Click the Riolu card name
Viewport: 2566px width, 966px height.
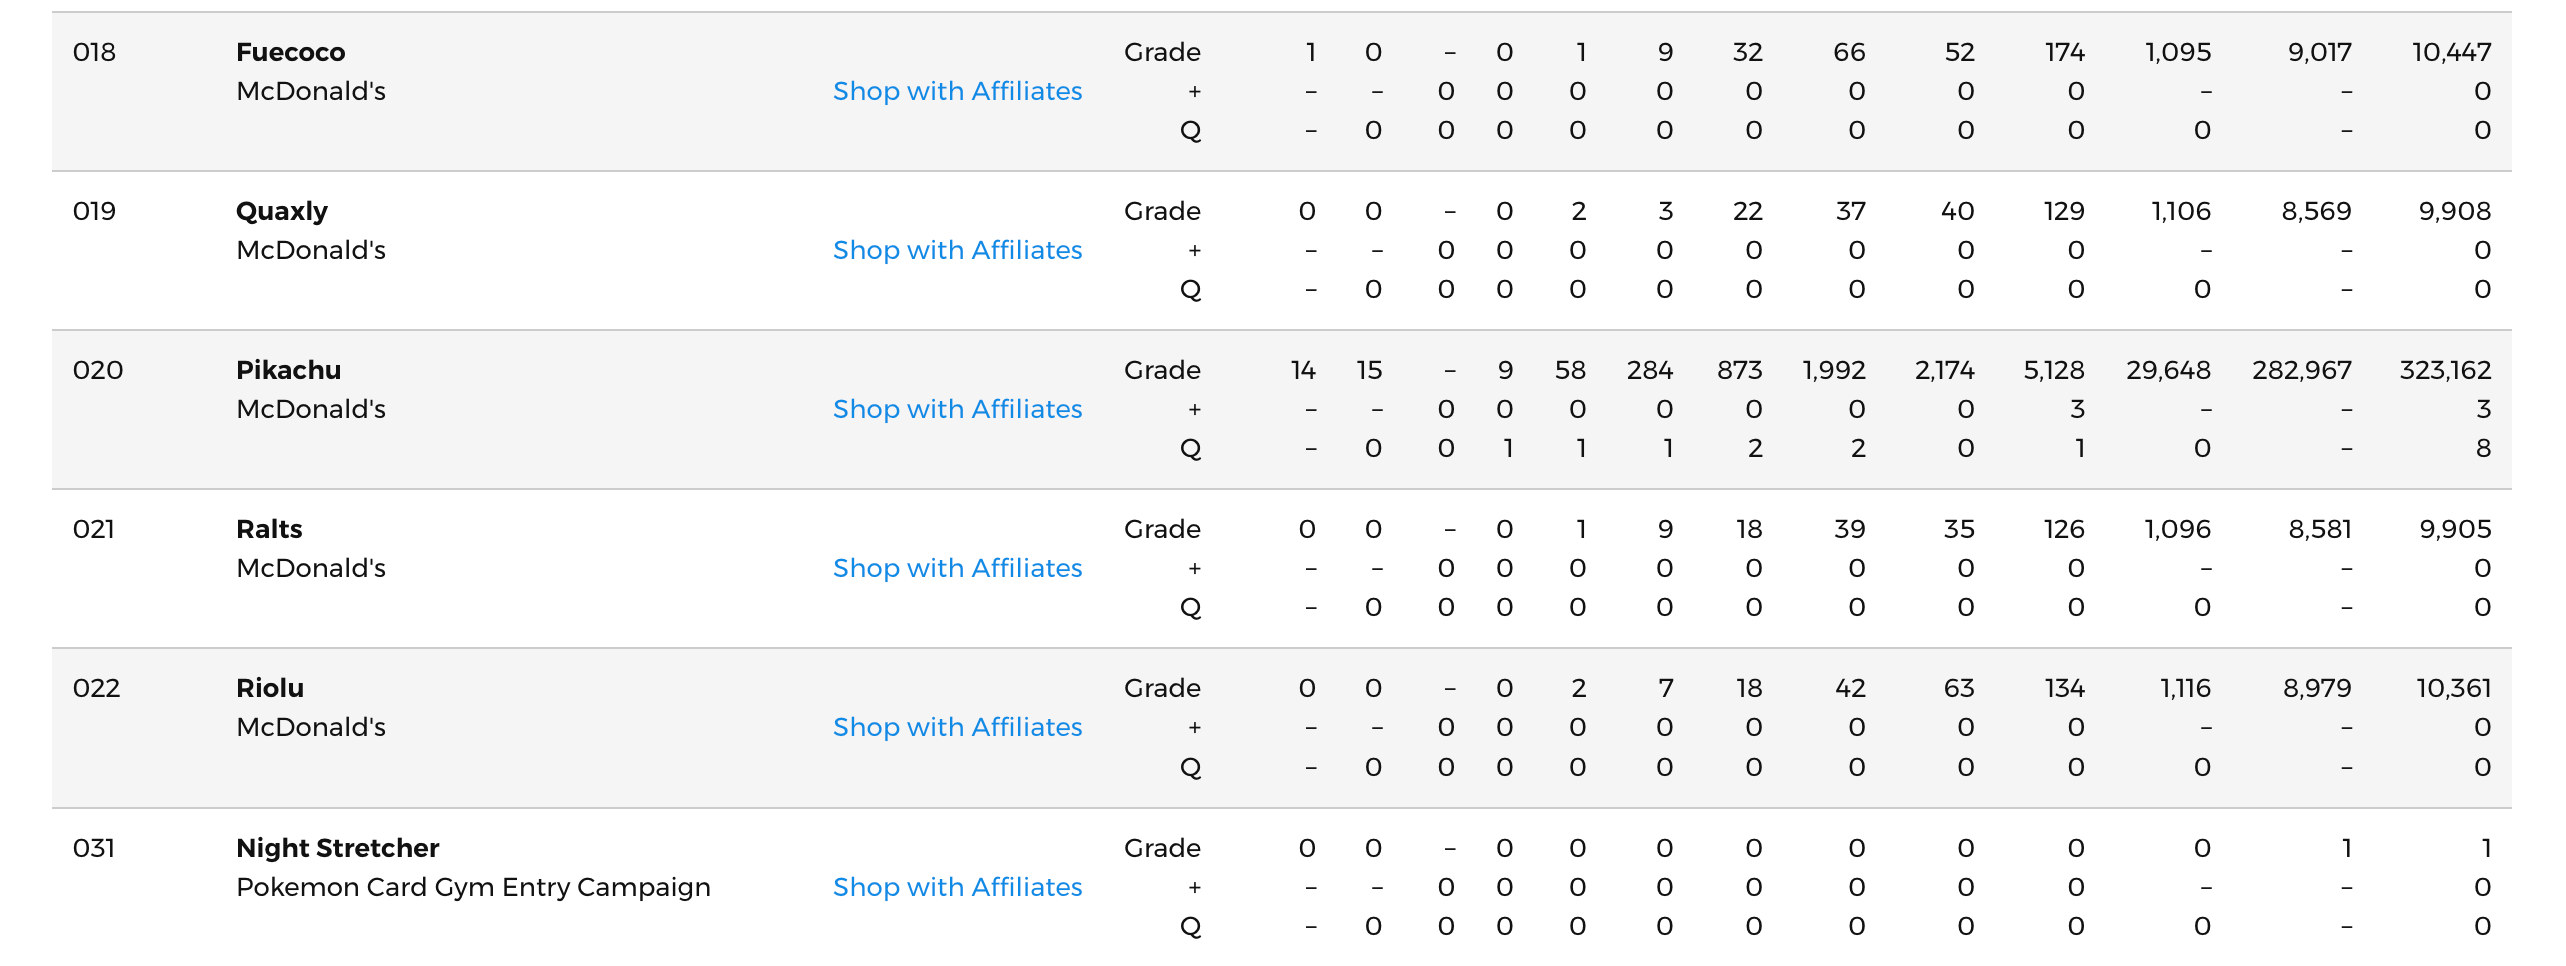tap(270, 688)
